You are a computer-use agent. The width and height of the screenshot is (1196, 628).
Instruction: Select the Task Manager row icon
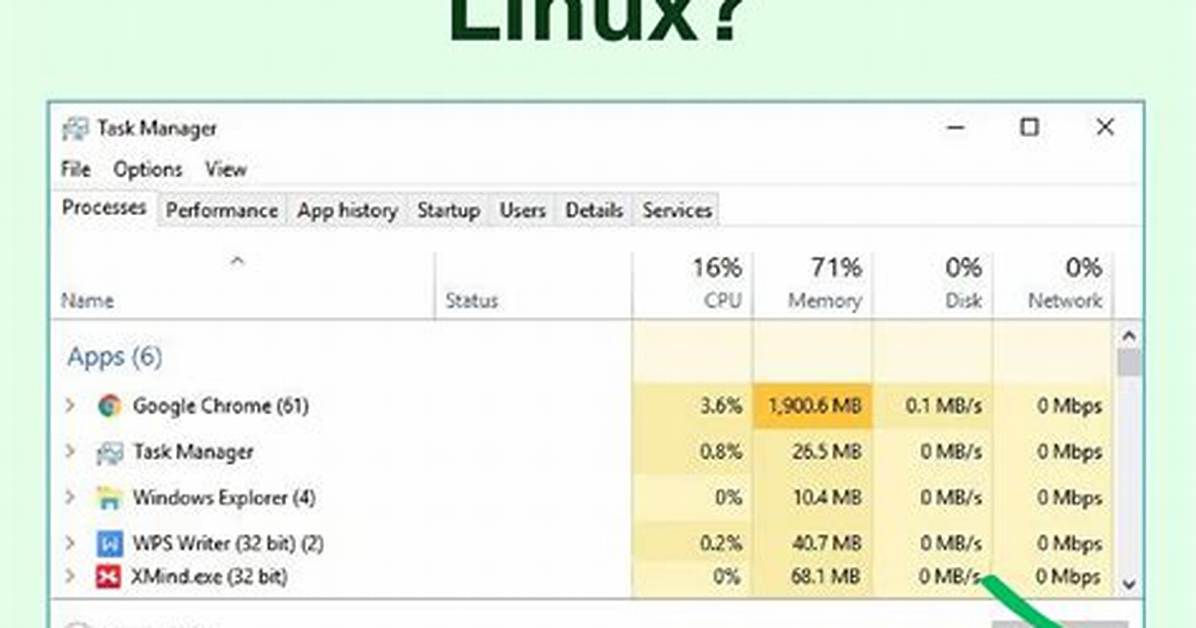109,452
